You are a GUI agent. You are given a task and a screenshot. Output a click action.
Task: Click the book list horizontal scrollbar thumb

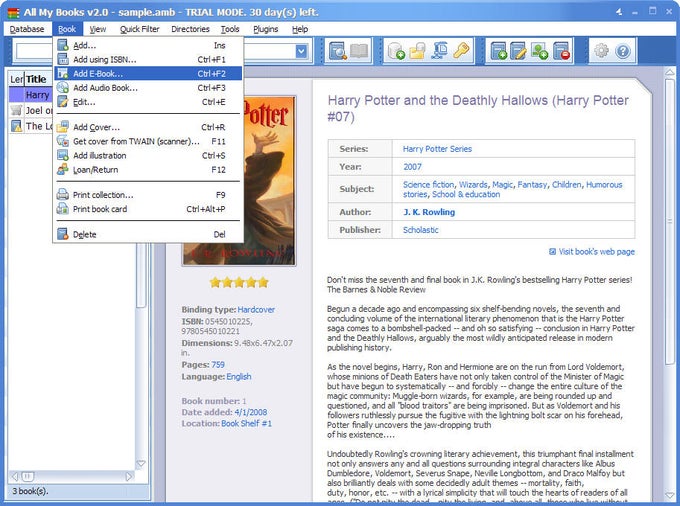pos(27,477)
